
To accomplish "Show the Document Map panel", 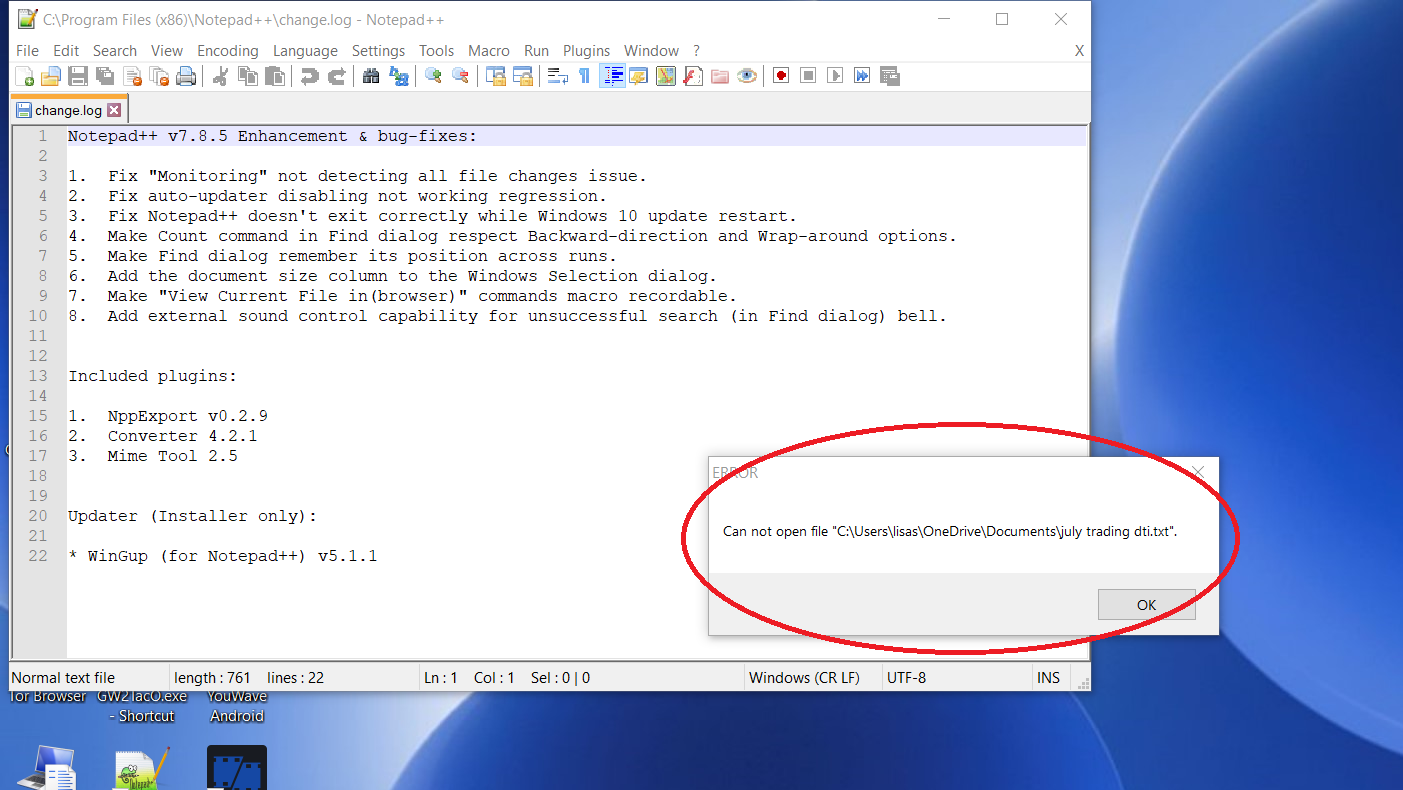I will [x=666, y=76].
